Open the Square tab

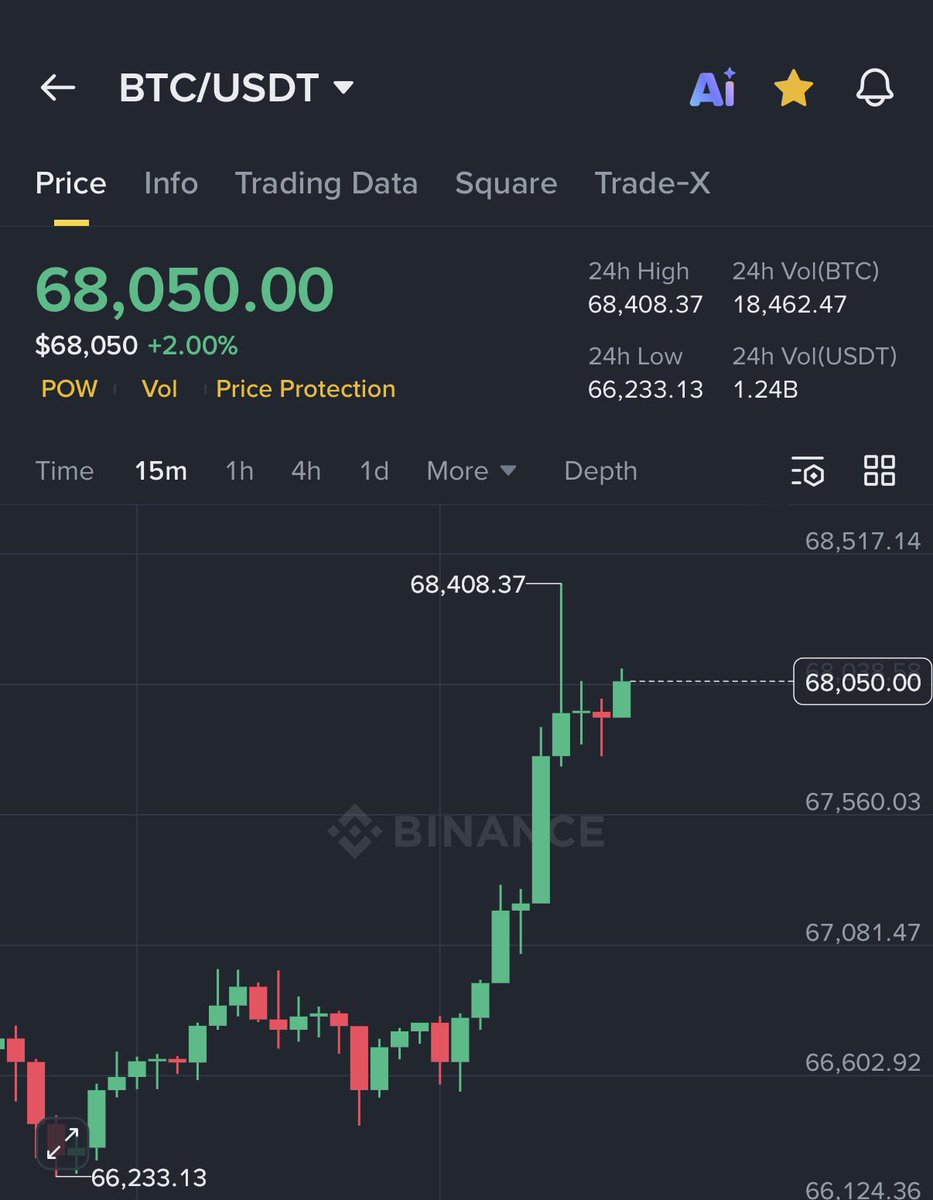[x=506, y=184]
